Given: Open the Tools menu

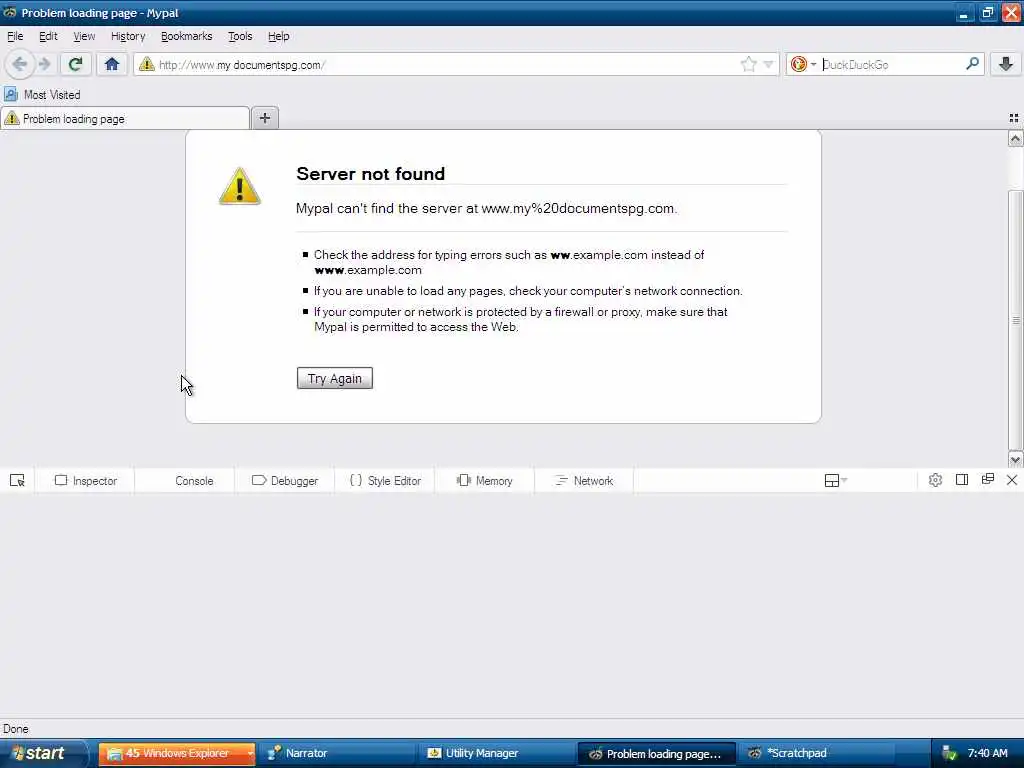Looking at the screenshot, I should coord(240,36).
